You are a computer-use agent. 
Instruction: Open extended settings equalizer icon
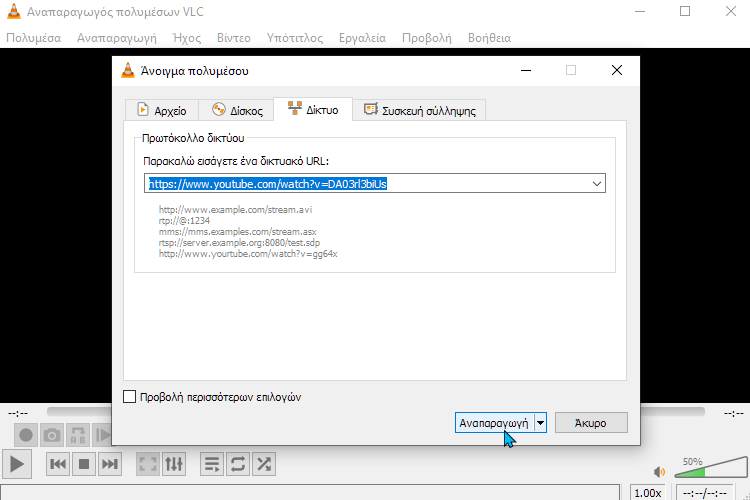[x=174, y=464]
